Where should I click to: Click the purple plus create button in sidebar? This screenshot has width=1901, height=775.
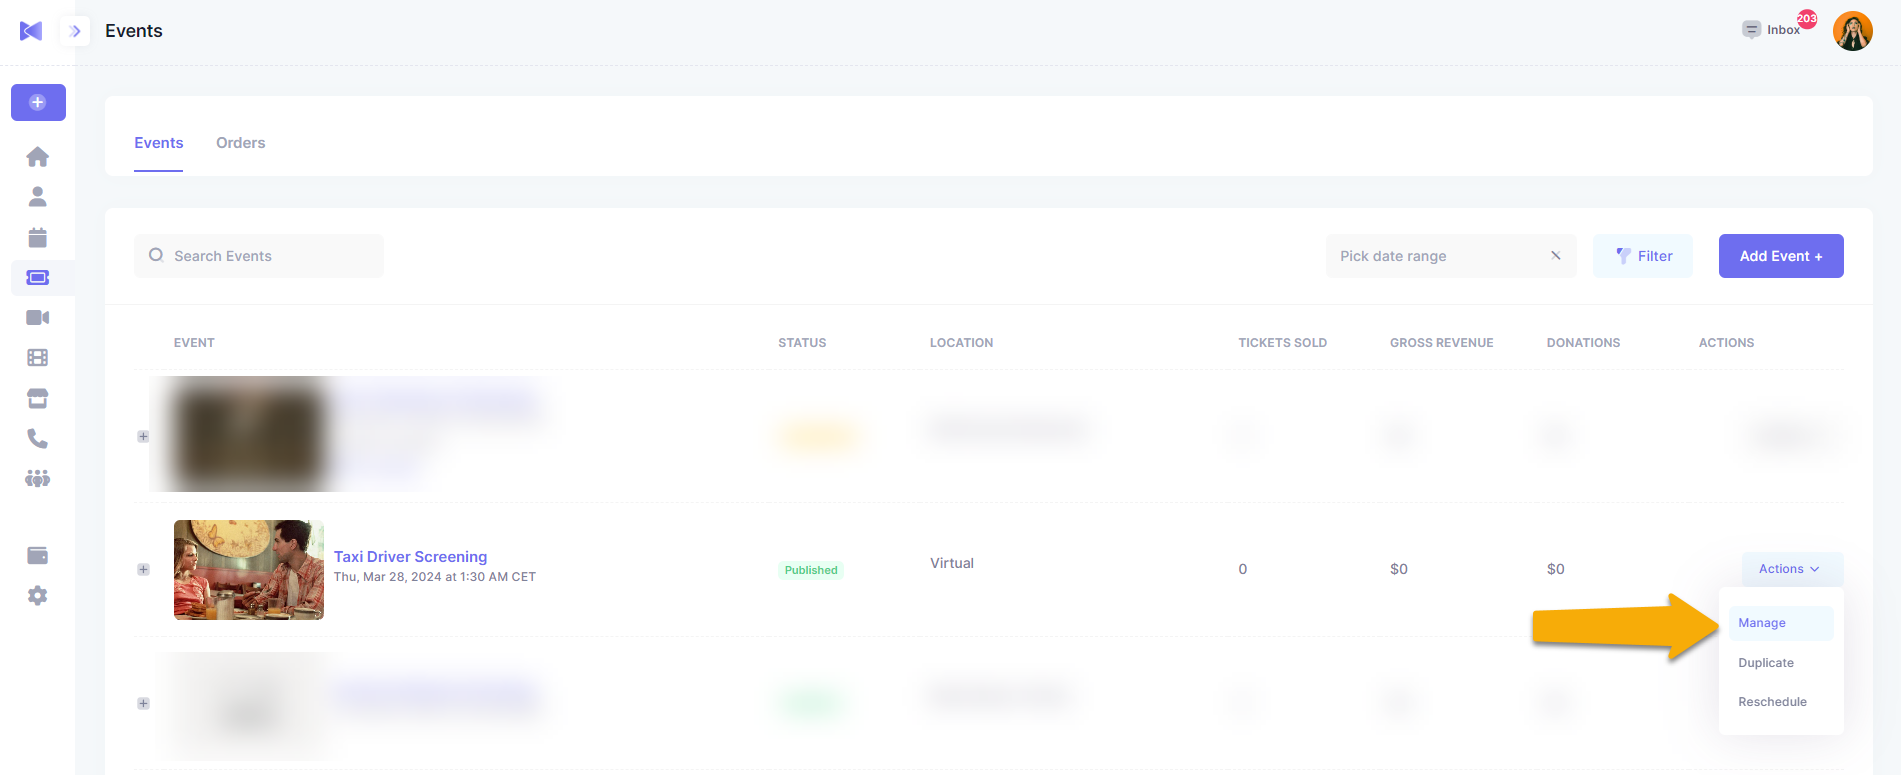pyautogui.click(x=38, y=102)
